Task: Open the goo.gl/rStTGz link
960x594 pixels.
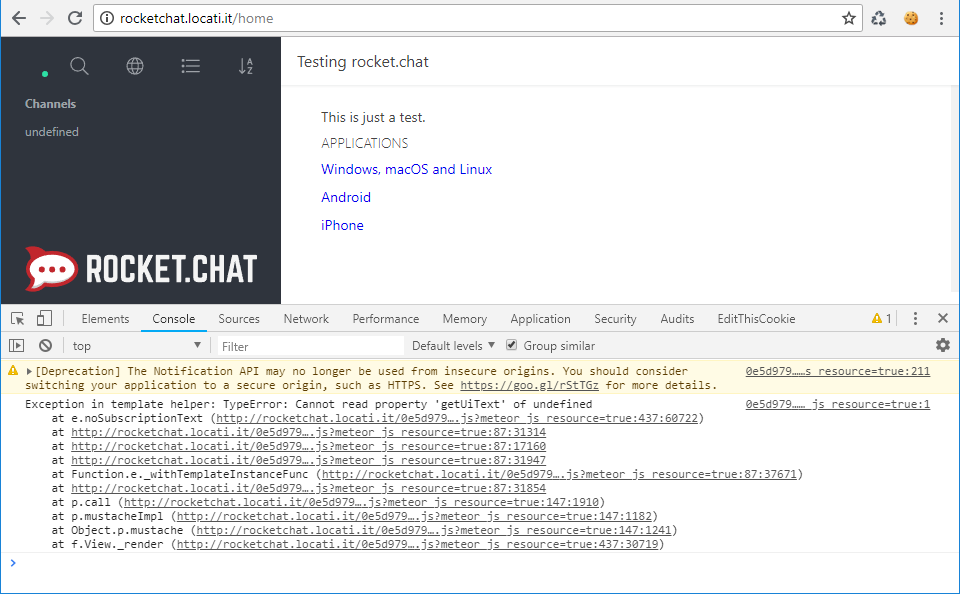Action: click(x=530, y=385)
